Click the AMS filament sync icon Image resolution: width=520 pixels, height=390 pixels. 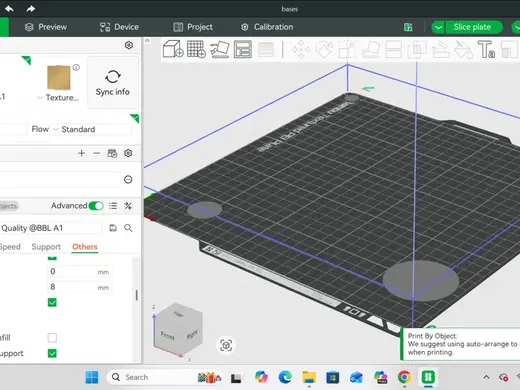112,153
